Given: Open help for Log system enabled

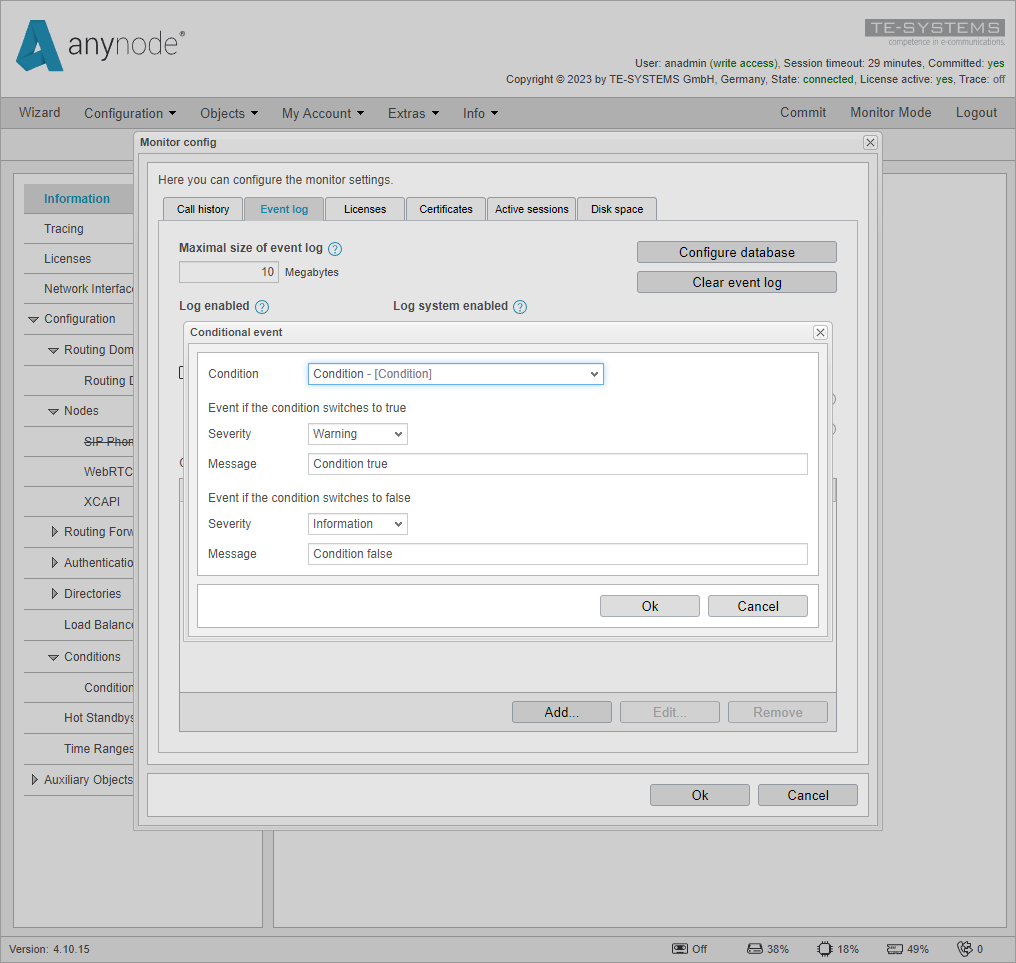Looking at the screenshot, I should [x=519, y=306].
